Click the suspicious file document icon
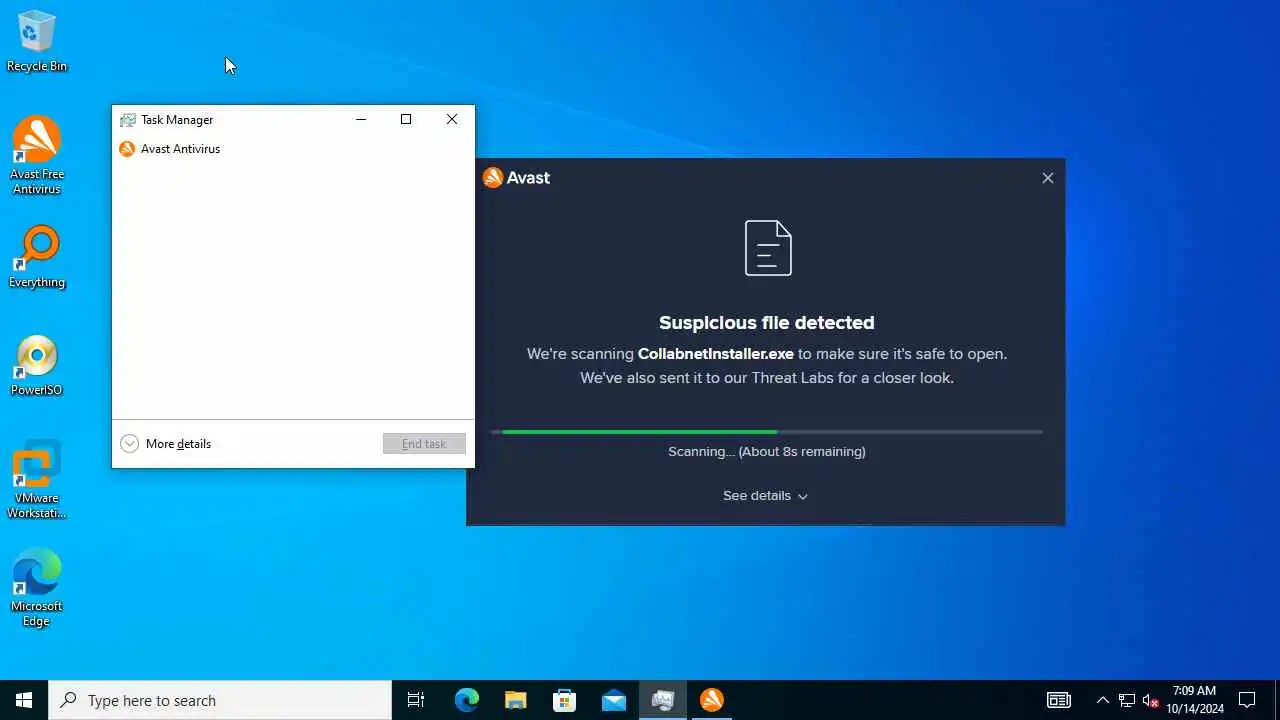This screenshot has height=720, width=1280. (768, 248)
